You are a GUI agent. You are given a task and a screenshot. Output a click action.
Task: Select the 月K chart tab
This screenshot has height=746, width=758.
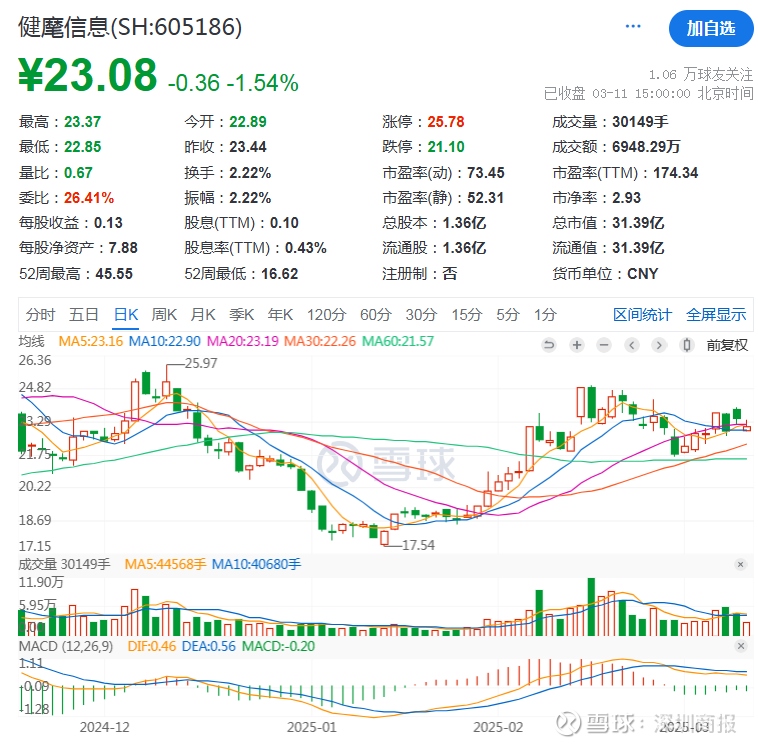click(203, 315)
